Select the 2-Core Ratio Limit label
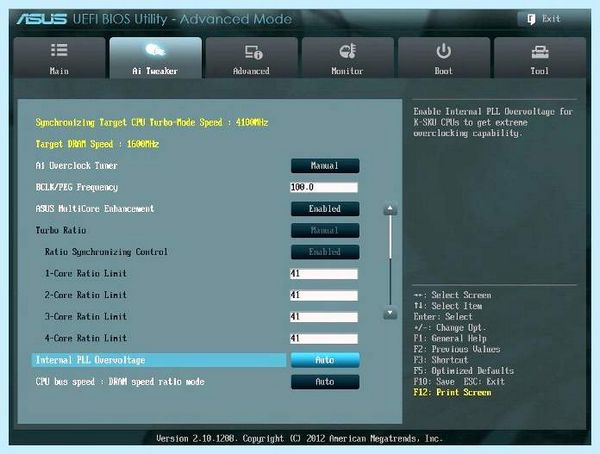Image resolution: width=600 pixels, height=454 pixels. 86,295
